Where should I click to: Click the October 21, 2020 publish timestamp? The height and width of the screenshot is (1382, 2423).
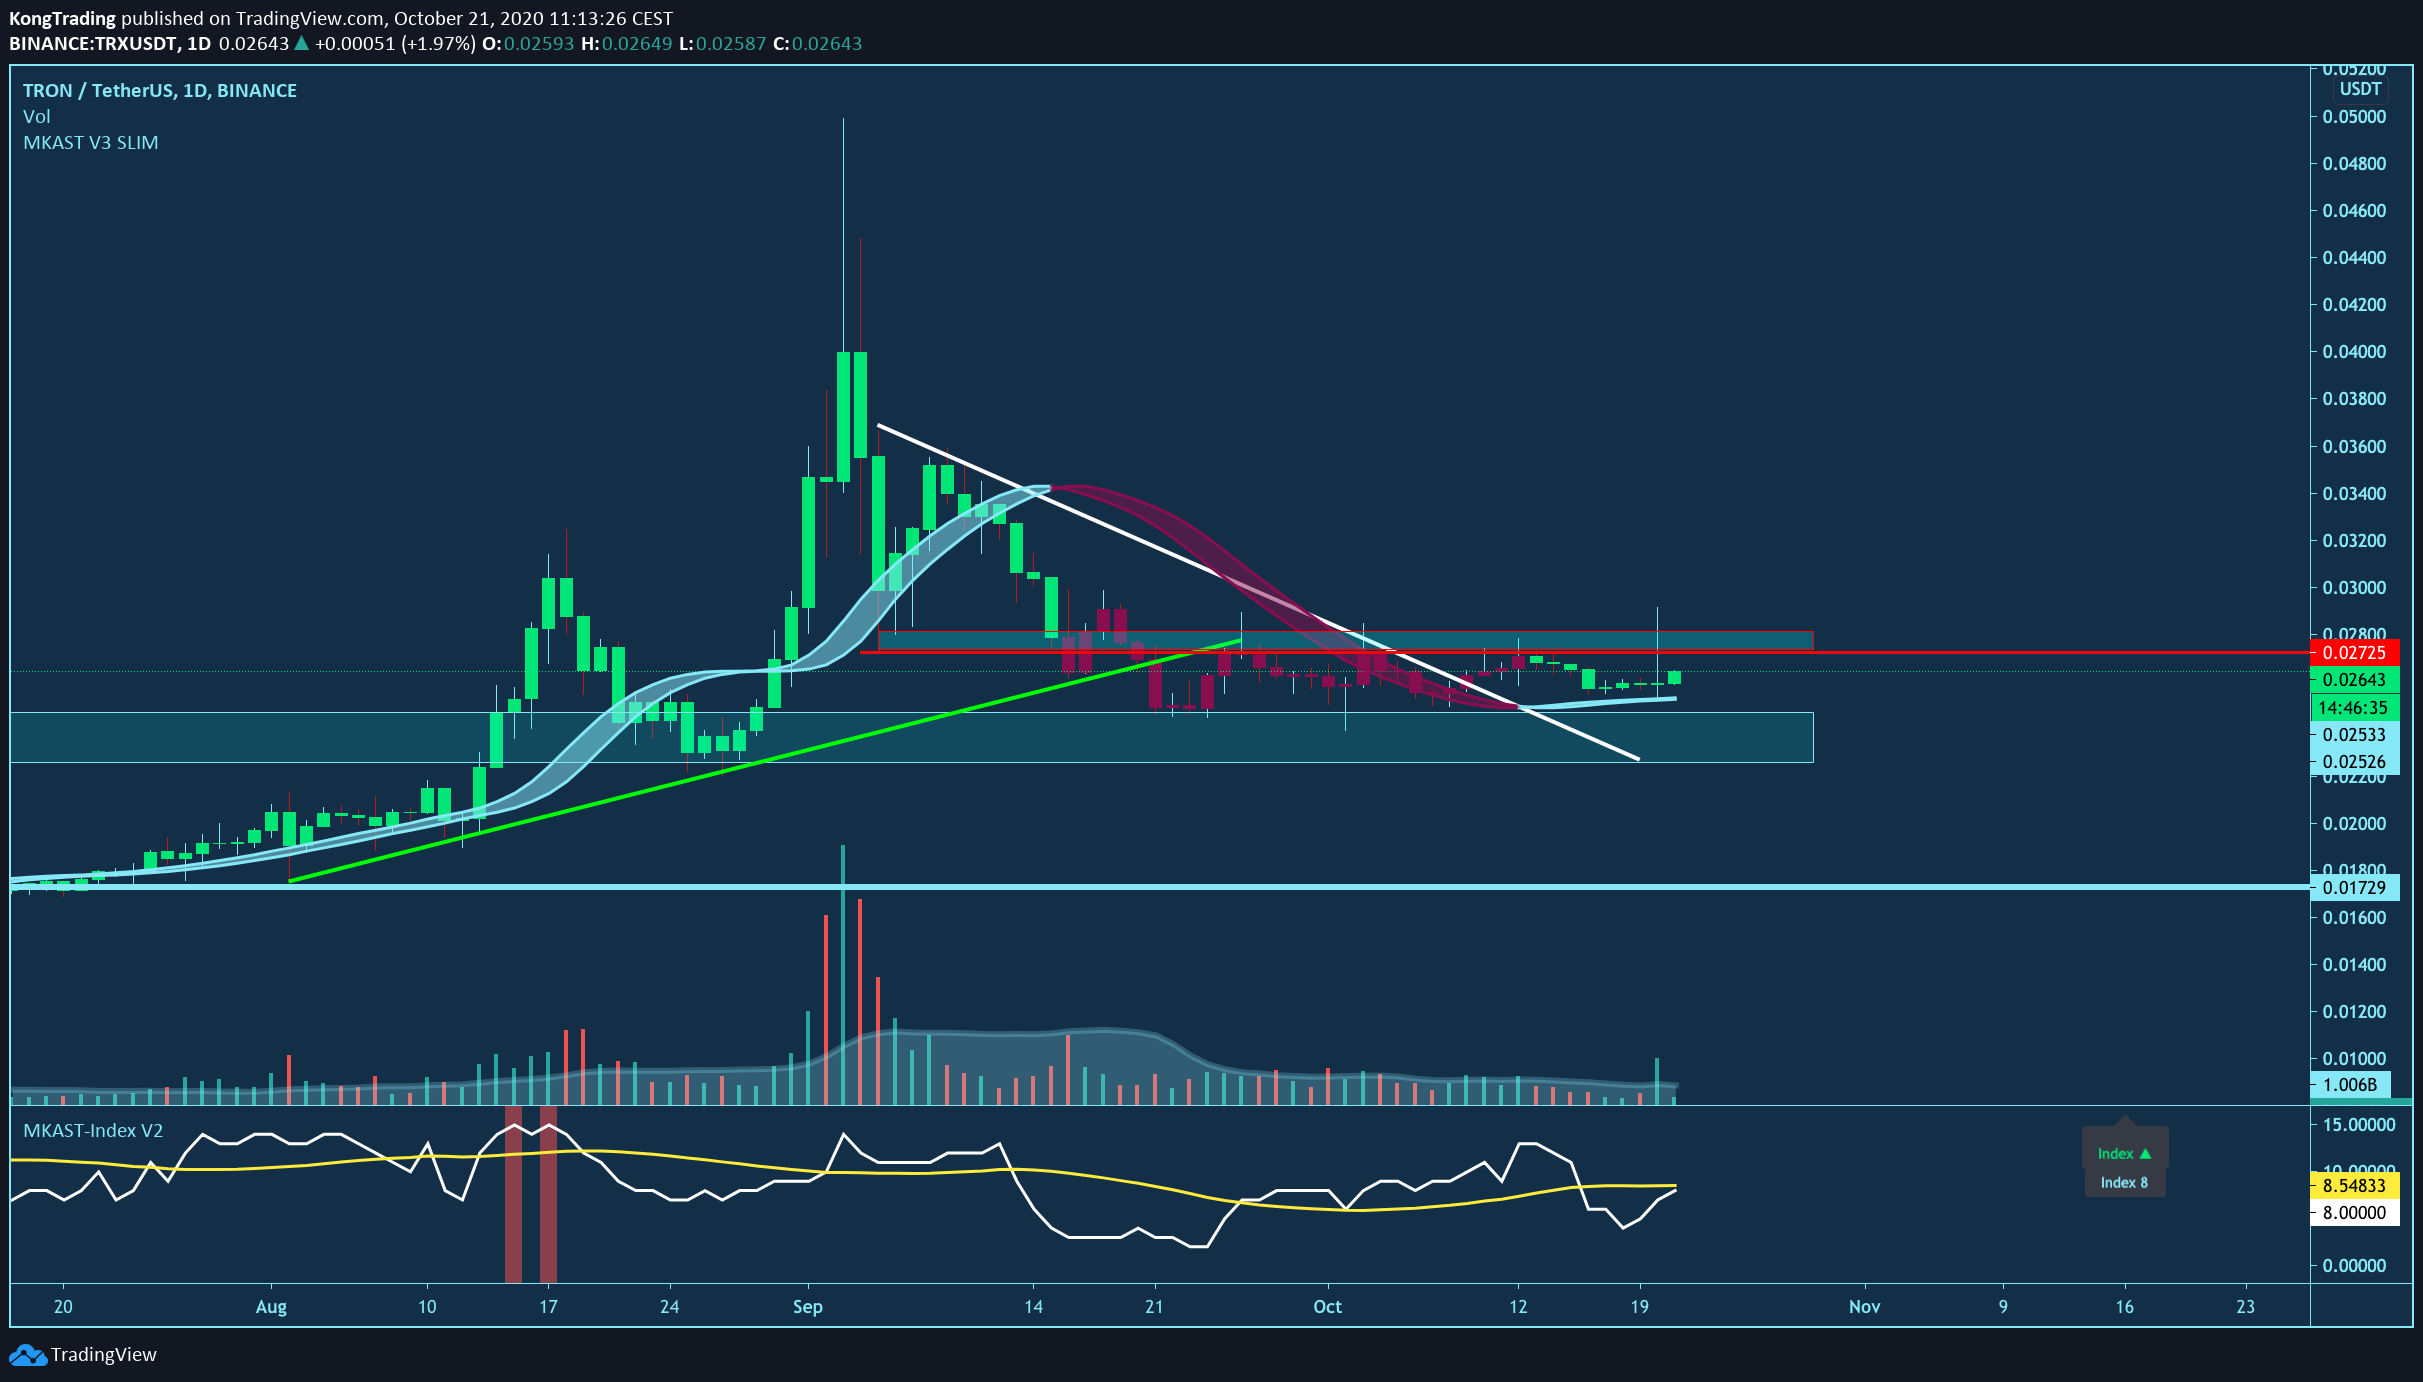(x=533, y=18)
